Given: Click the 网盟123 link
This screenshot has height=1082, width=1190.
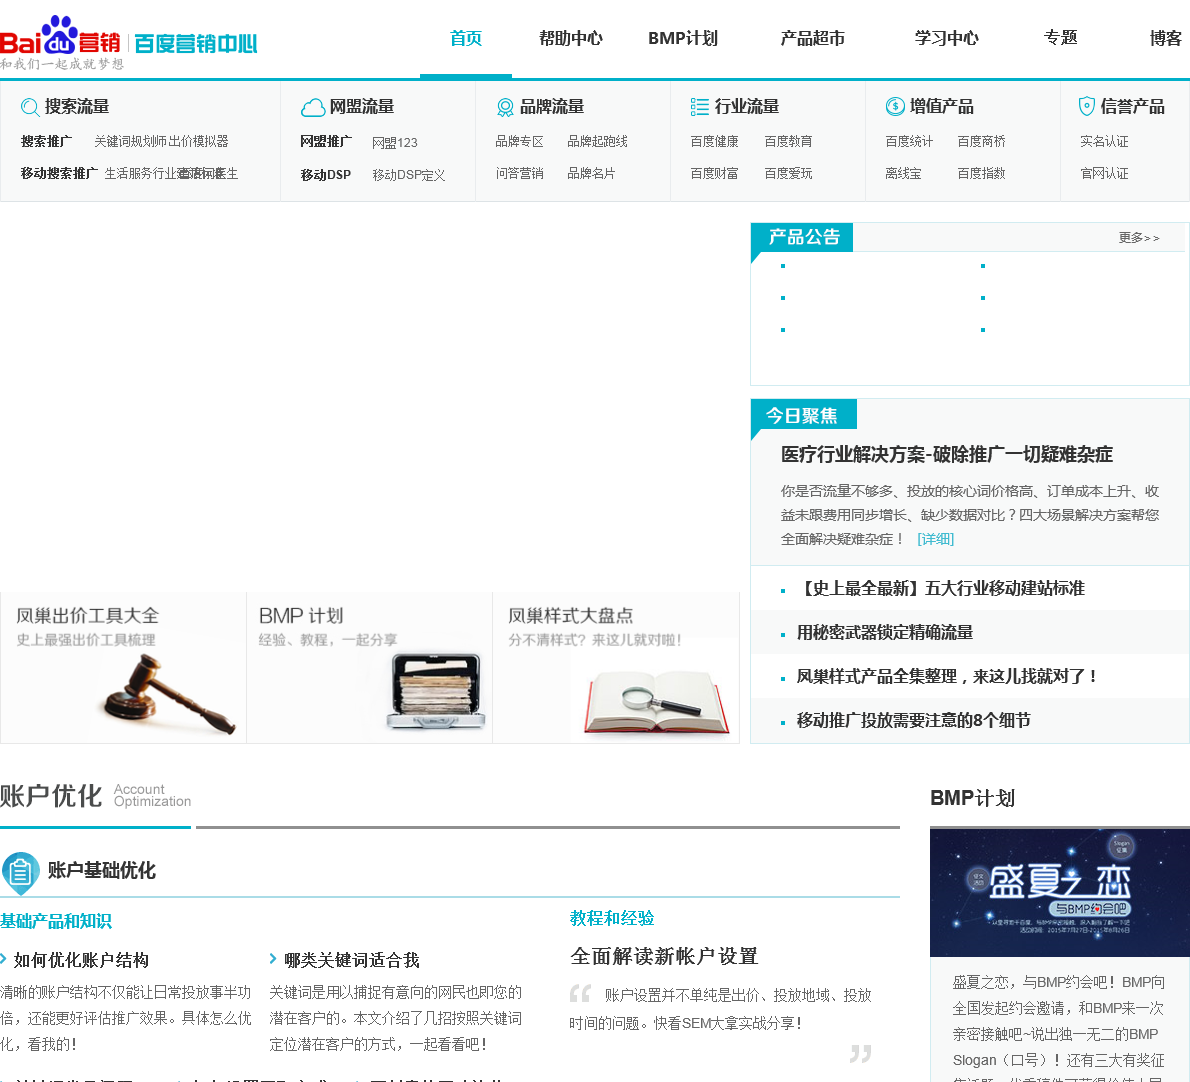Looking at the screenshot, I should click(395, 143).
